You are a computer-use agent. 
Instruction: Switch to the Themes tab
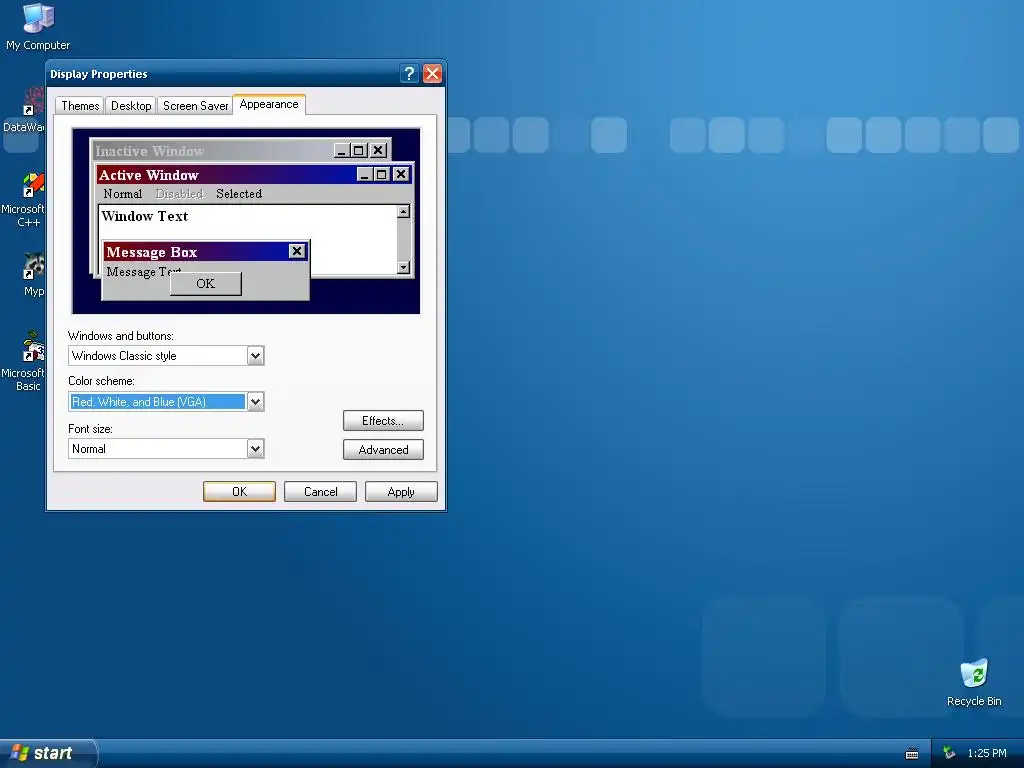[x=80, y=106]
